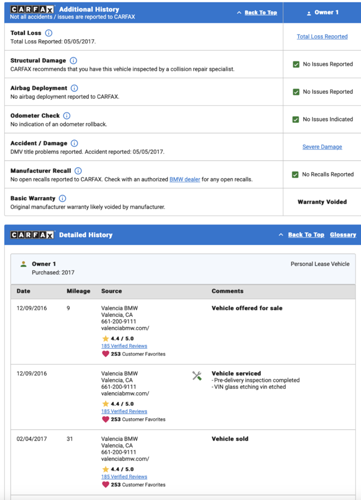361x500 pixels.
Task: Select the Owner 1 column header
Action: tap(322, 12)
